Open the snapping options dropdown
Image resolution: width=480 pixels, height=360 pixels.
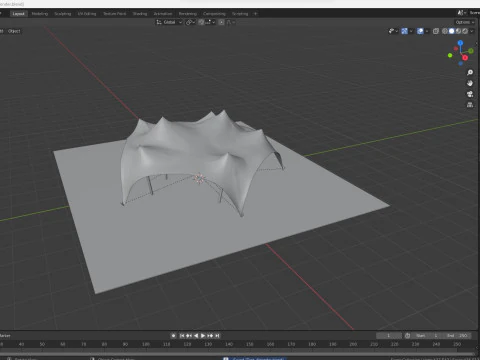(210, 22)
